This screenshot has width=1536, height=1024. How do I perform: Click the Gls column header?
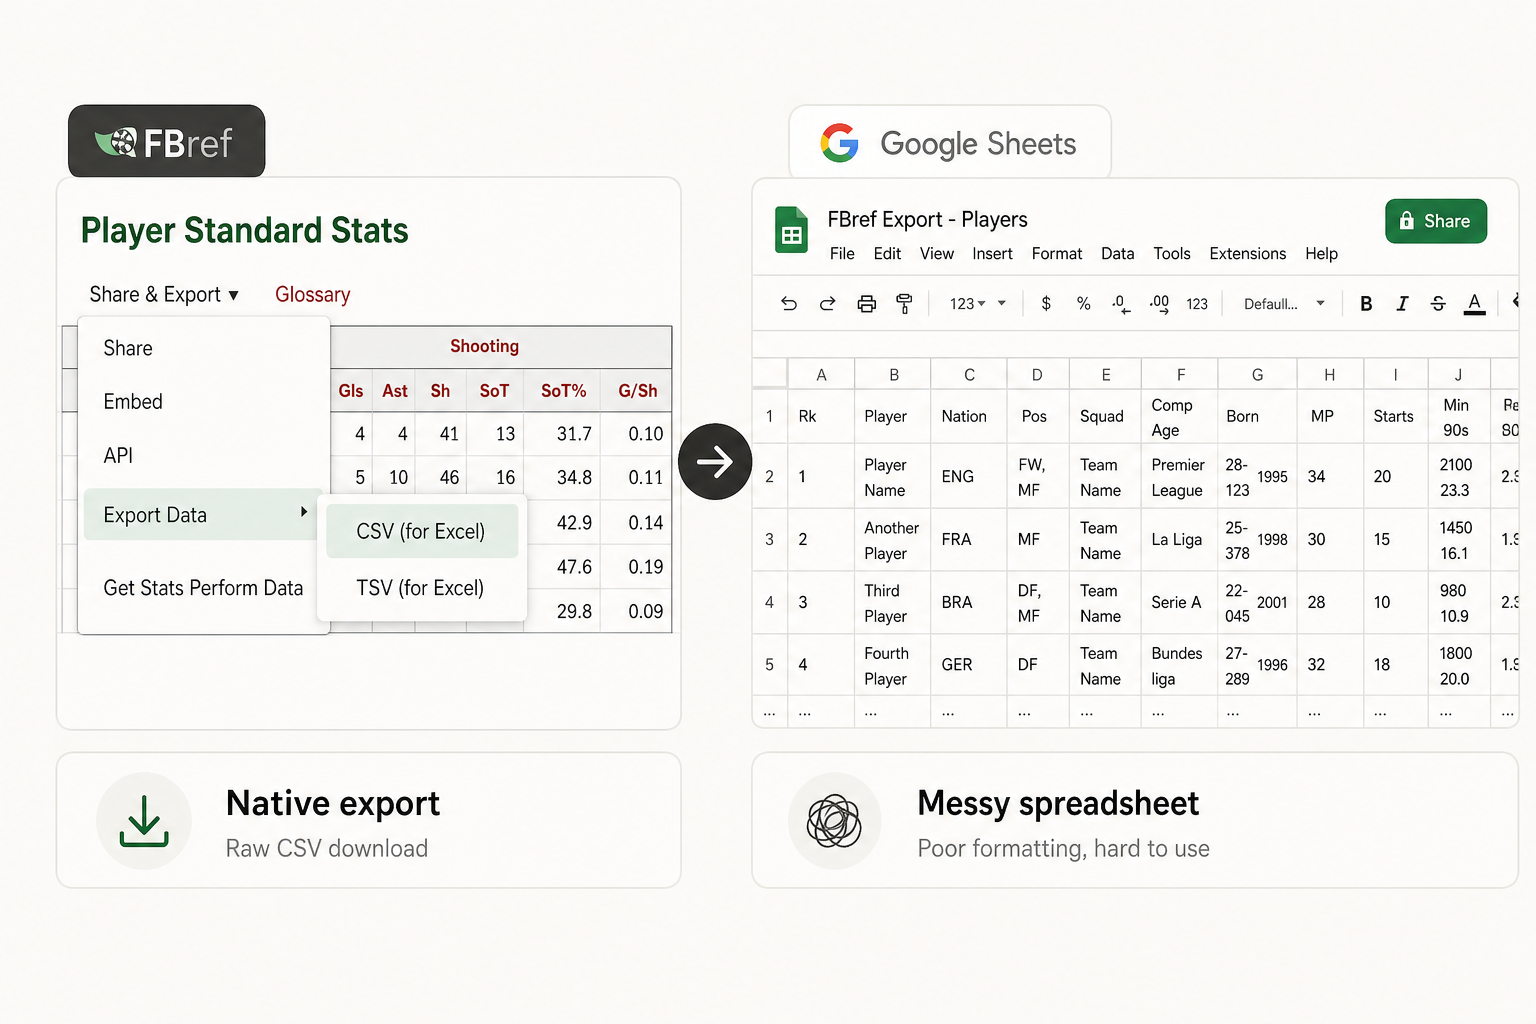coord(351,391)
